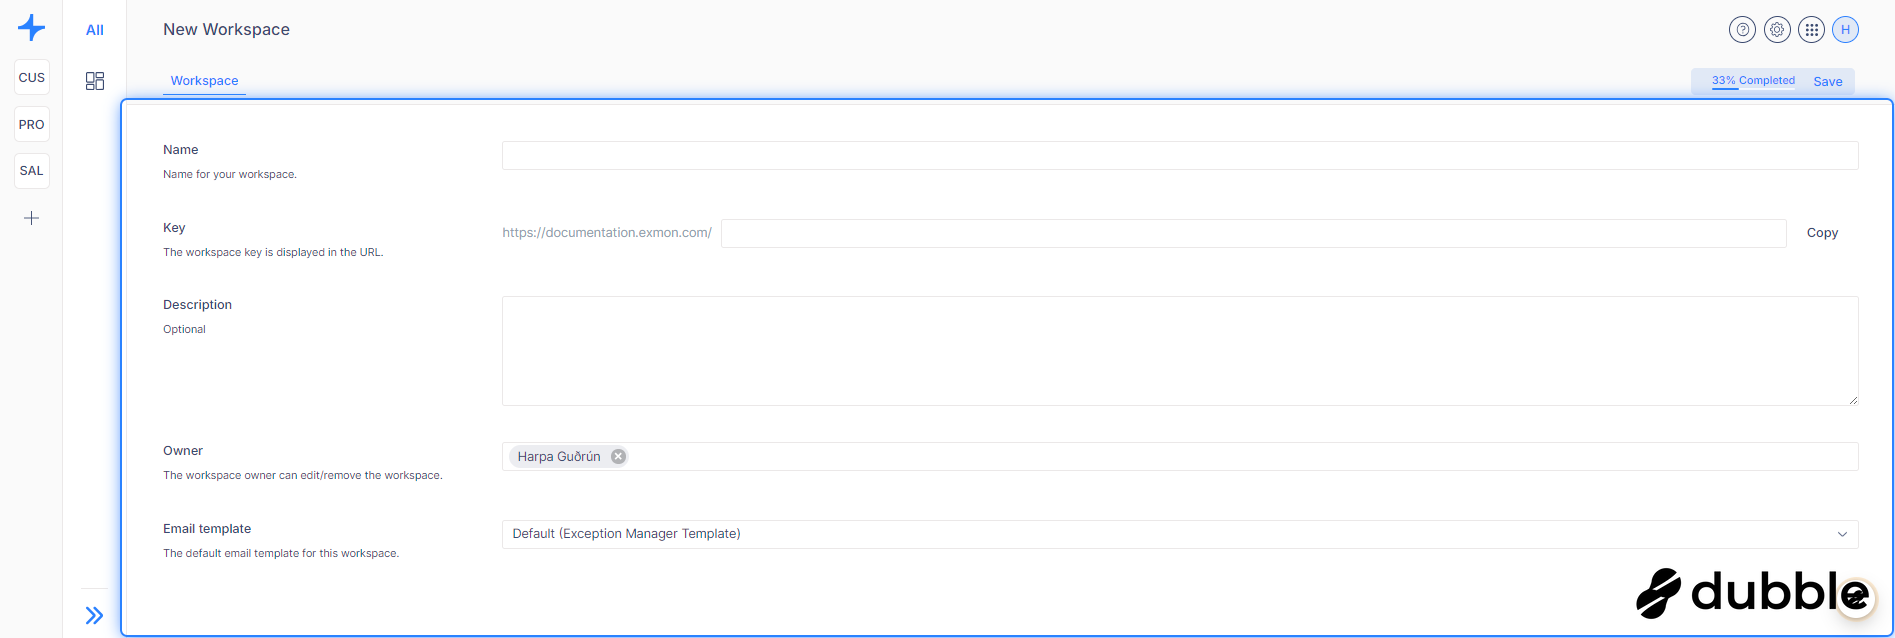The width and height of the screenshot is (1895, 638).
Task: Add a new workspace with plus icon
Action: coord(32,218)
